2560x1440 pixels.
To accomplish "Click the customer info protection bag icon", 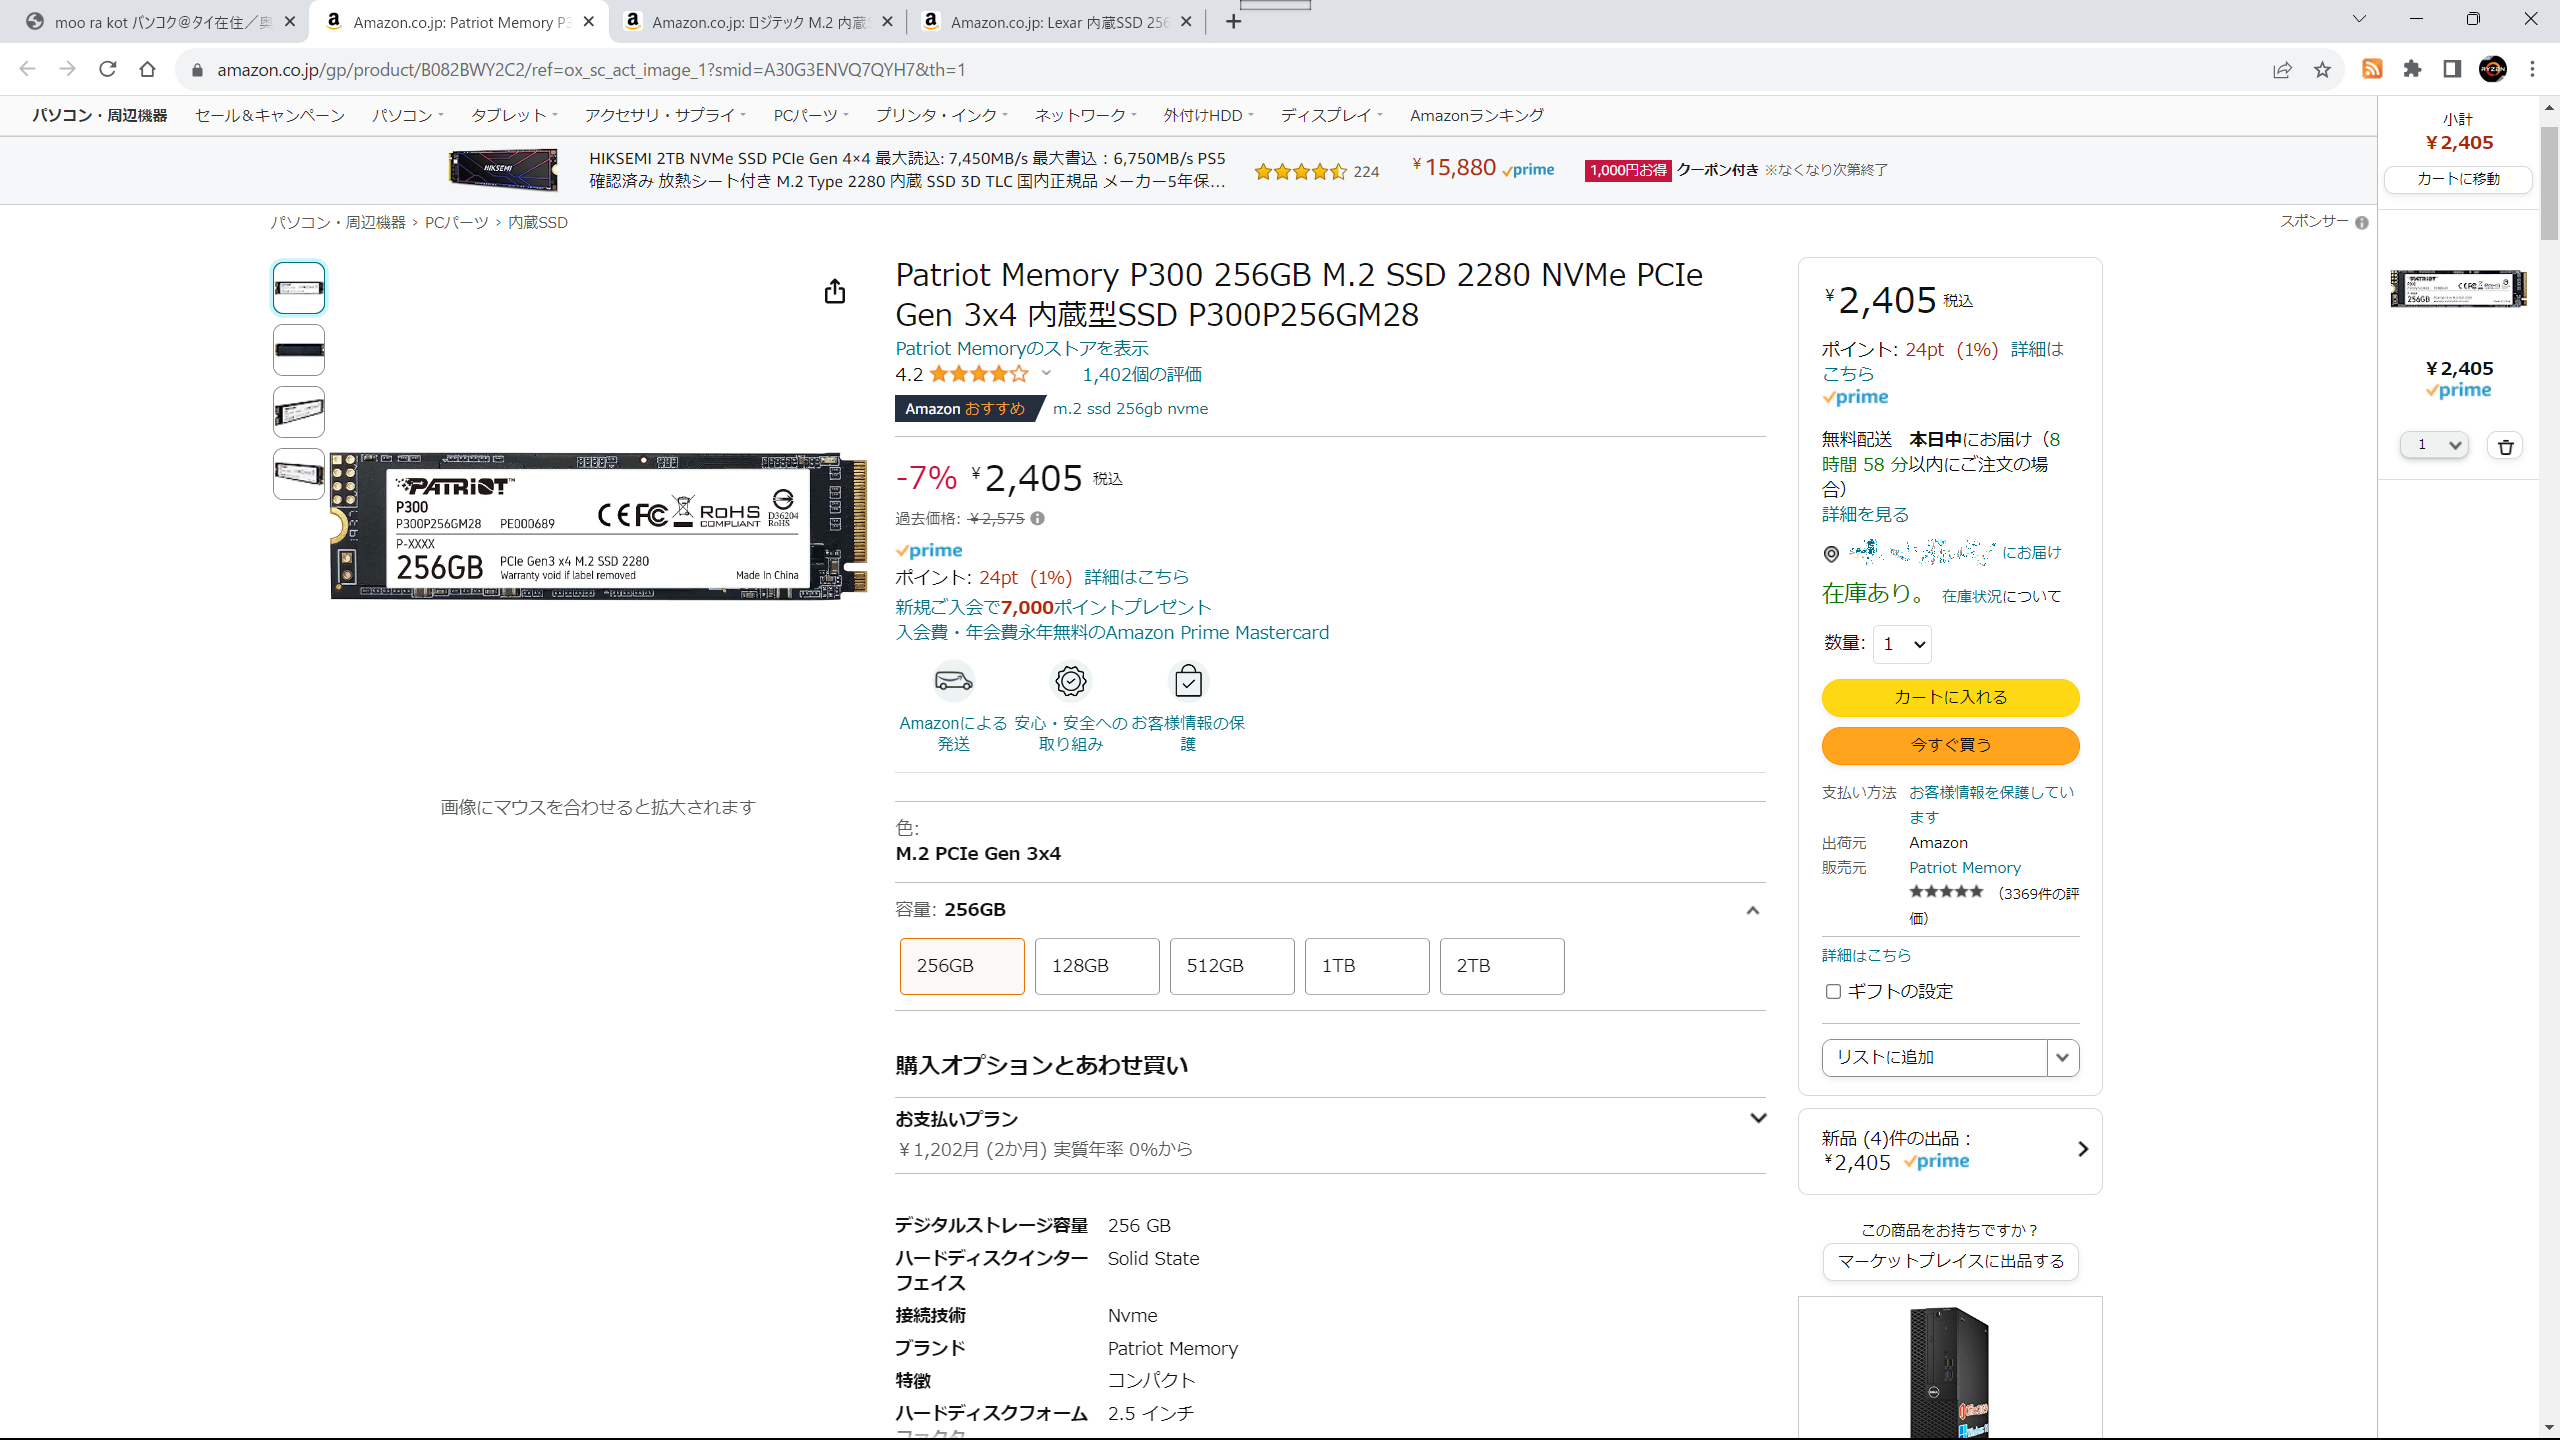I will click(1188, 681).
